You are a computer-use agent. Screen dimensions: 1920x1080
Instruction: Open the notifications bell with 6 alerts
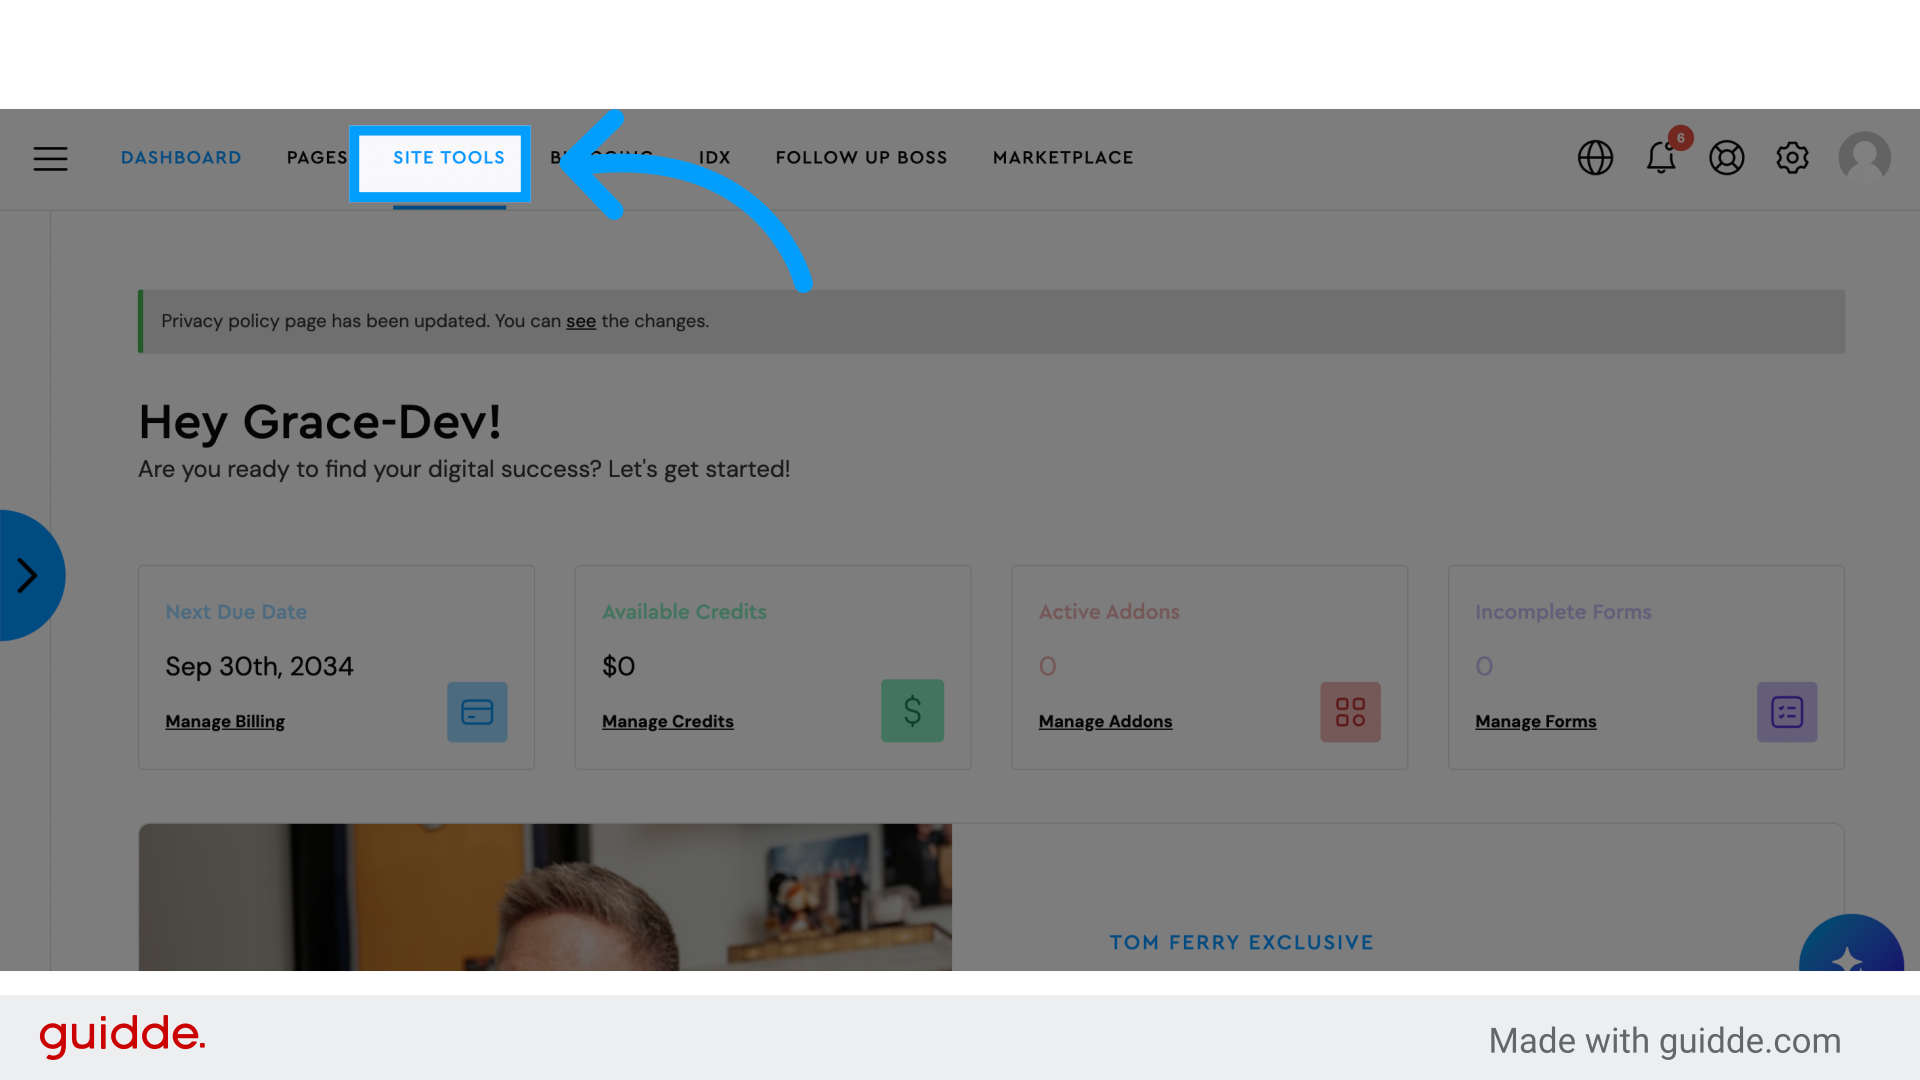pos(1660,158)
